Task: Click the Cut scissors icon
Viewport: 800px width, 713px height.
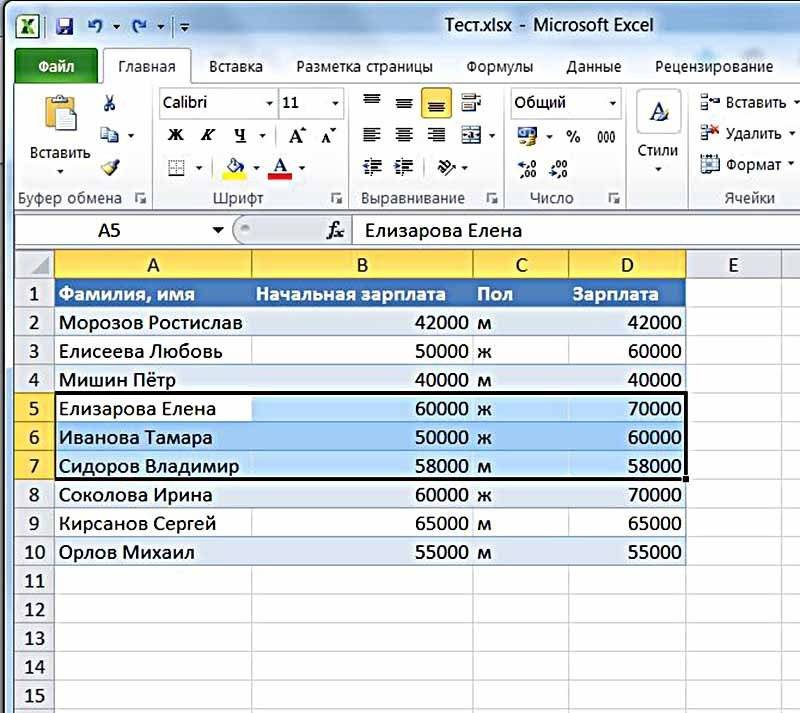Action: (x=110, y=103)
